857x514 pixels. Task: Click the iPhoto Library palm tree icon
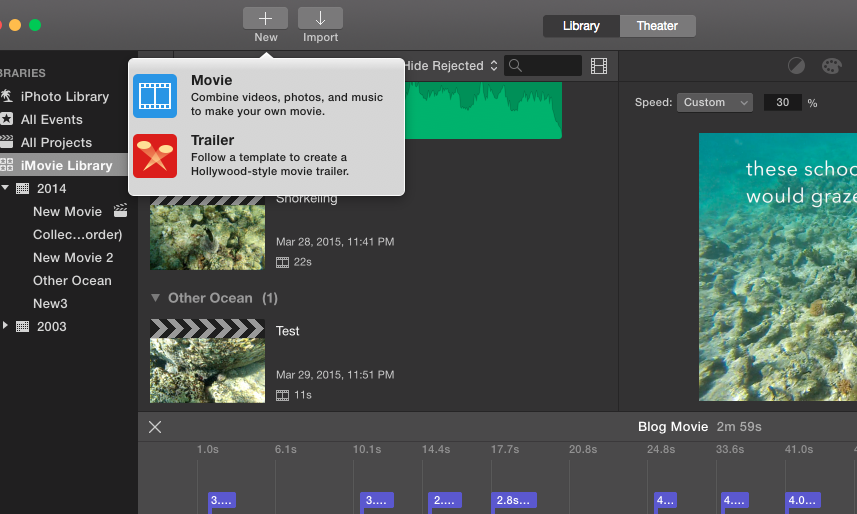point(6,96)
